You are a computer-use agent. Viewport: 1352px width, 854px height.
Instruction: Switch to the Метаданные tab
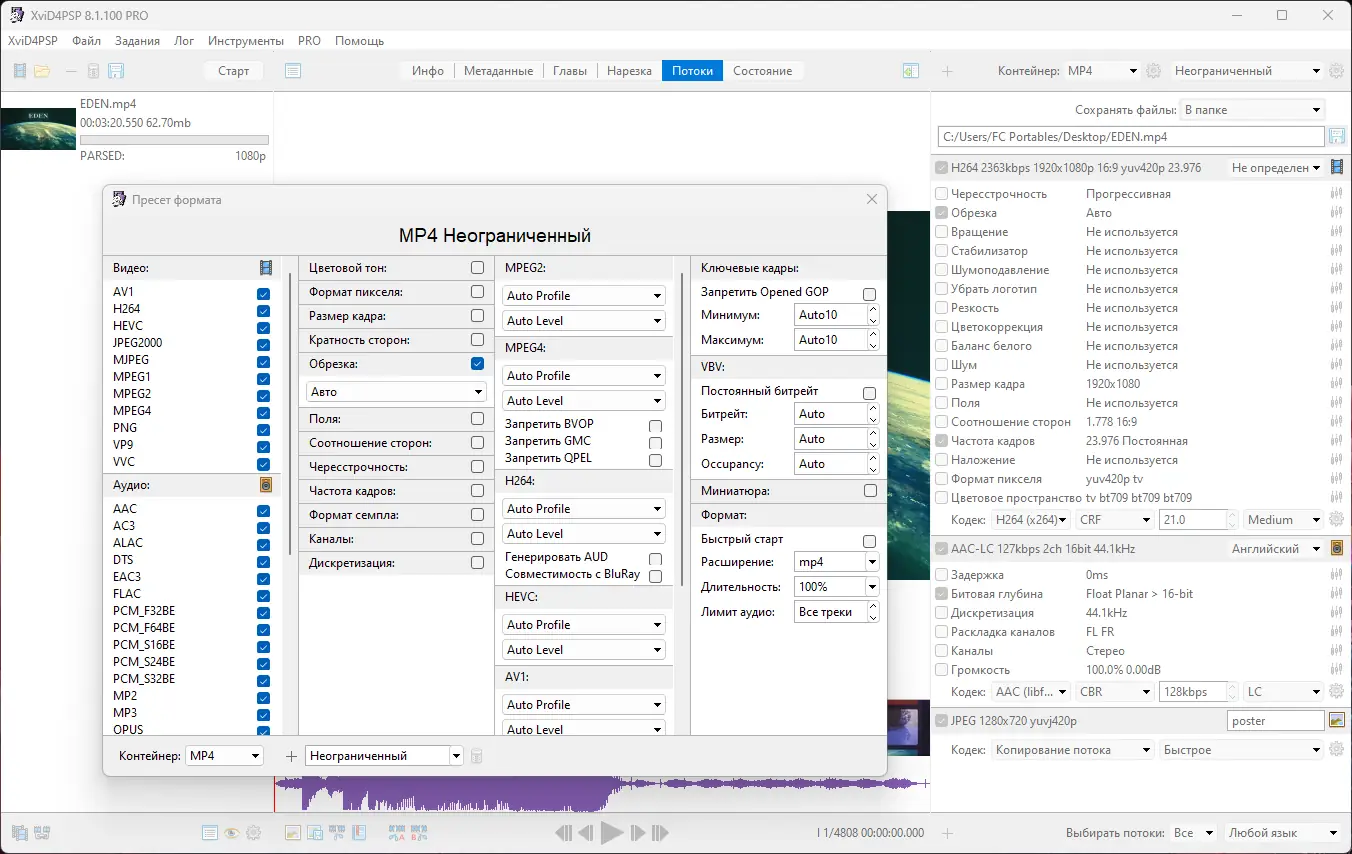(500, 71)
